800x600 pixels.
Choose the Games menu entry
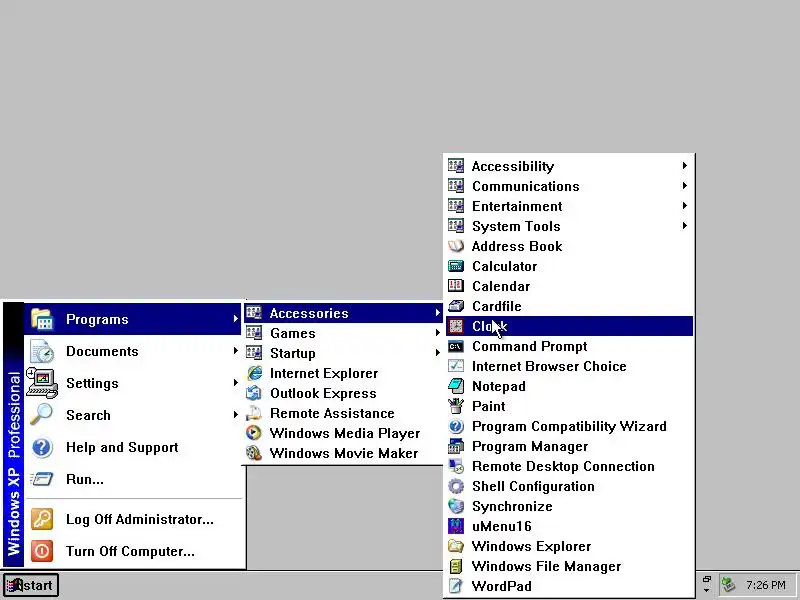tap(343, 333)
